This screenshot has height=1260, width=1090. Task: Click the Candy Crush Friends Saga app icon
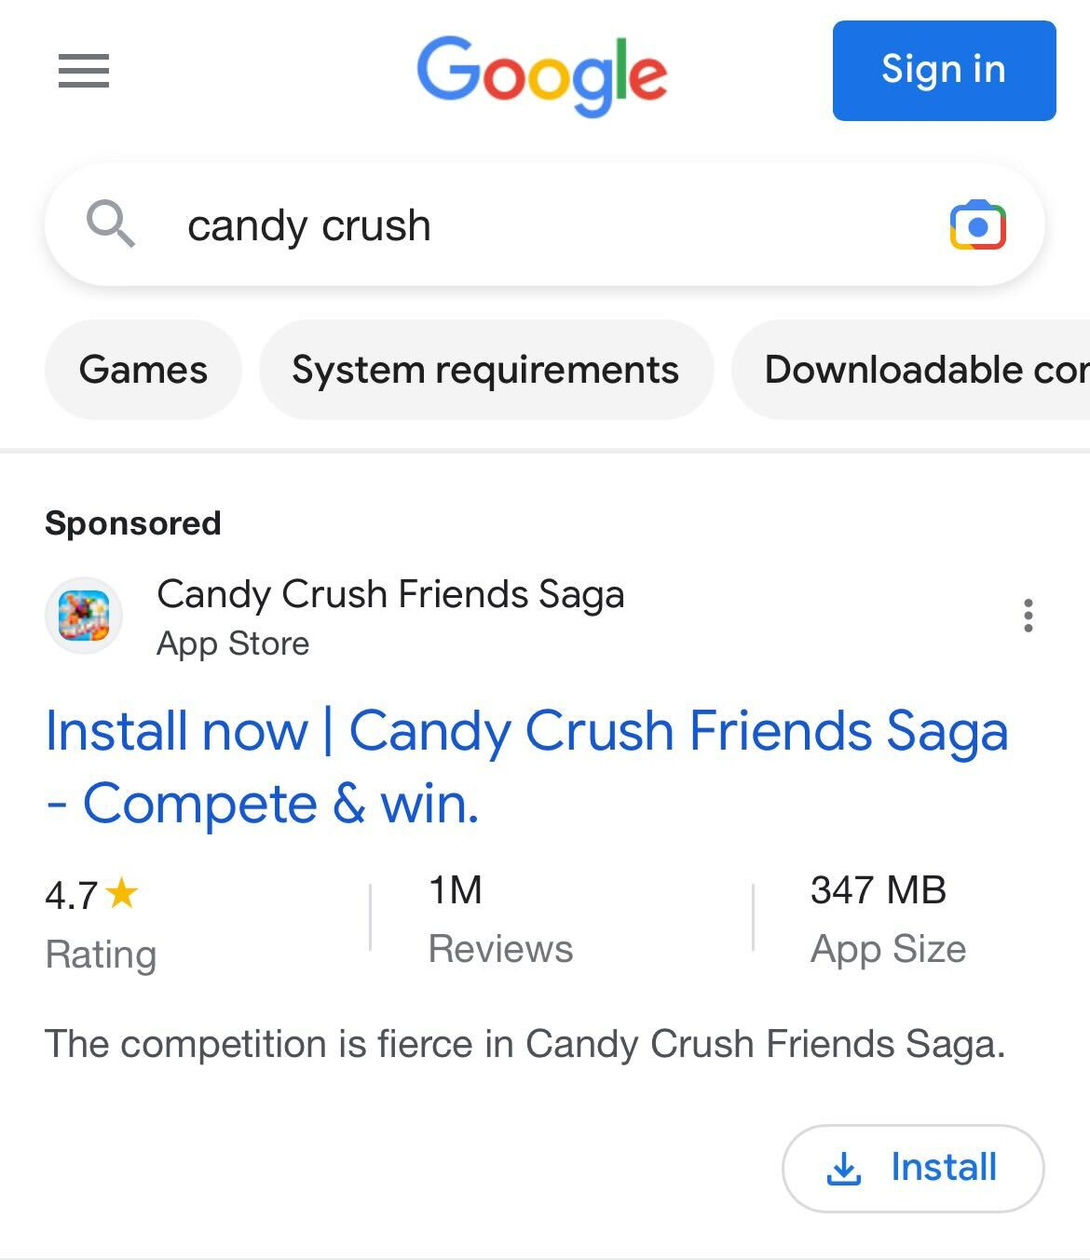click(83, 615)
